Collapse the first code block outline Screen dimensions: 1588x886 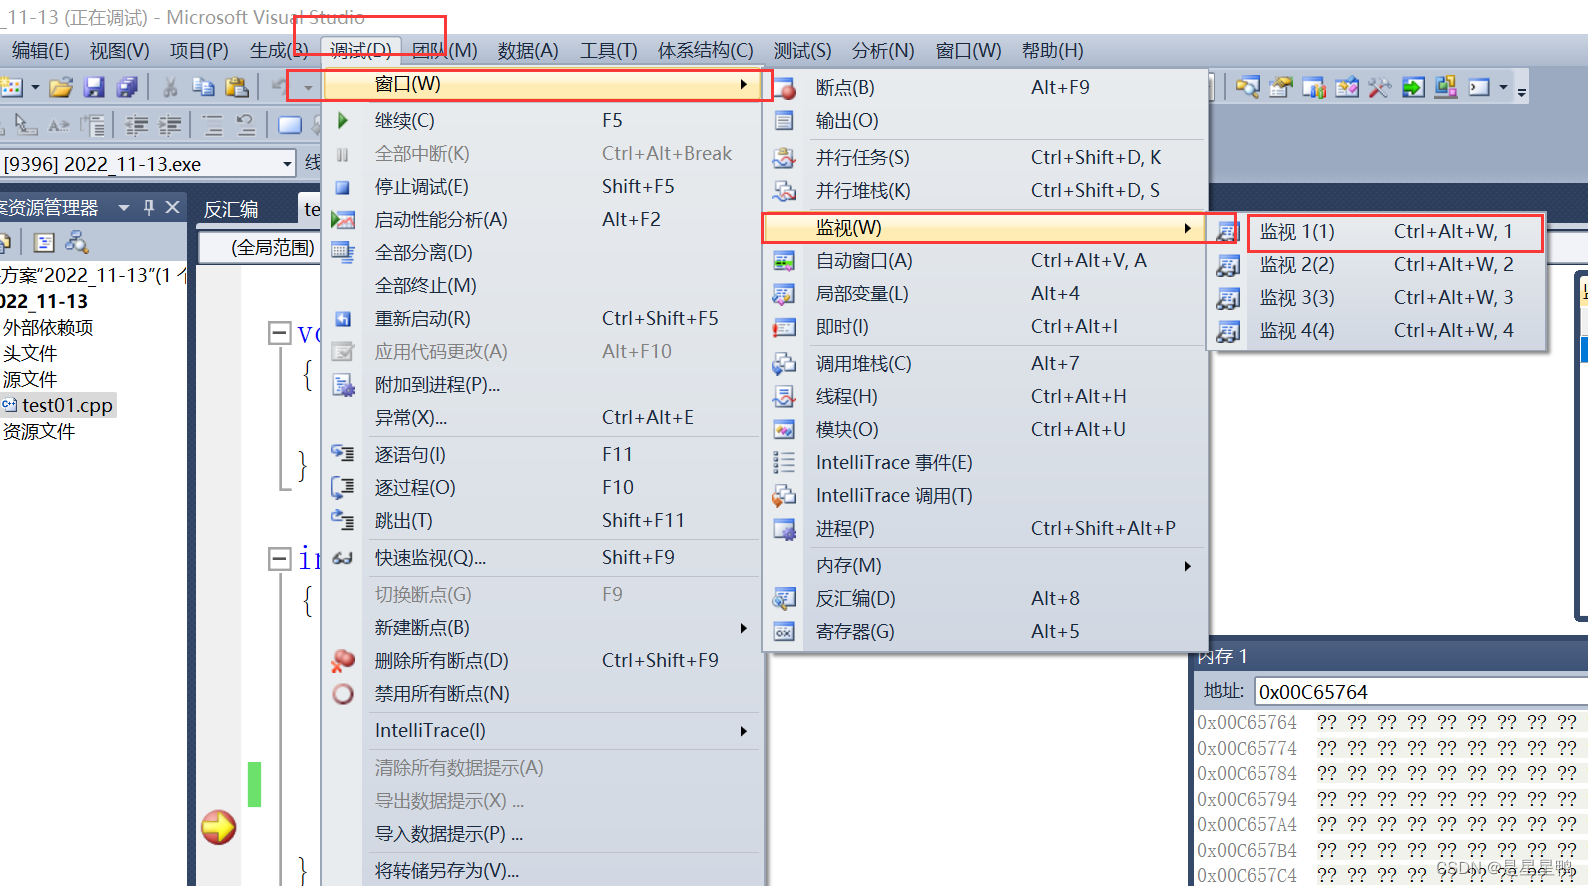(x=279, y=333)
